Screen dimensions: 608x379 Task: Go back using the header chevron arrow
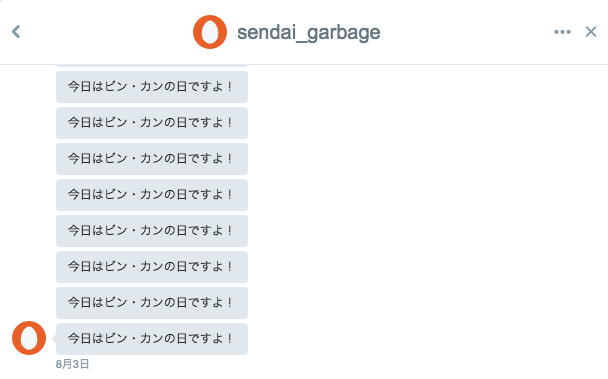(16, 32)
